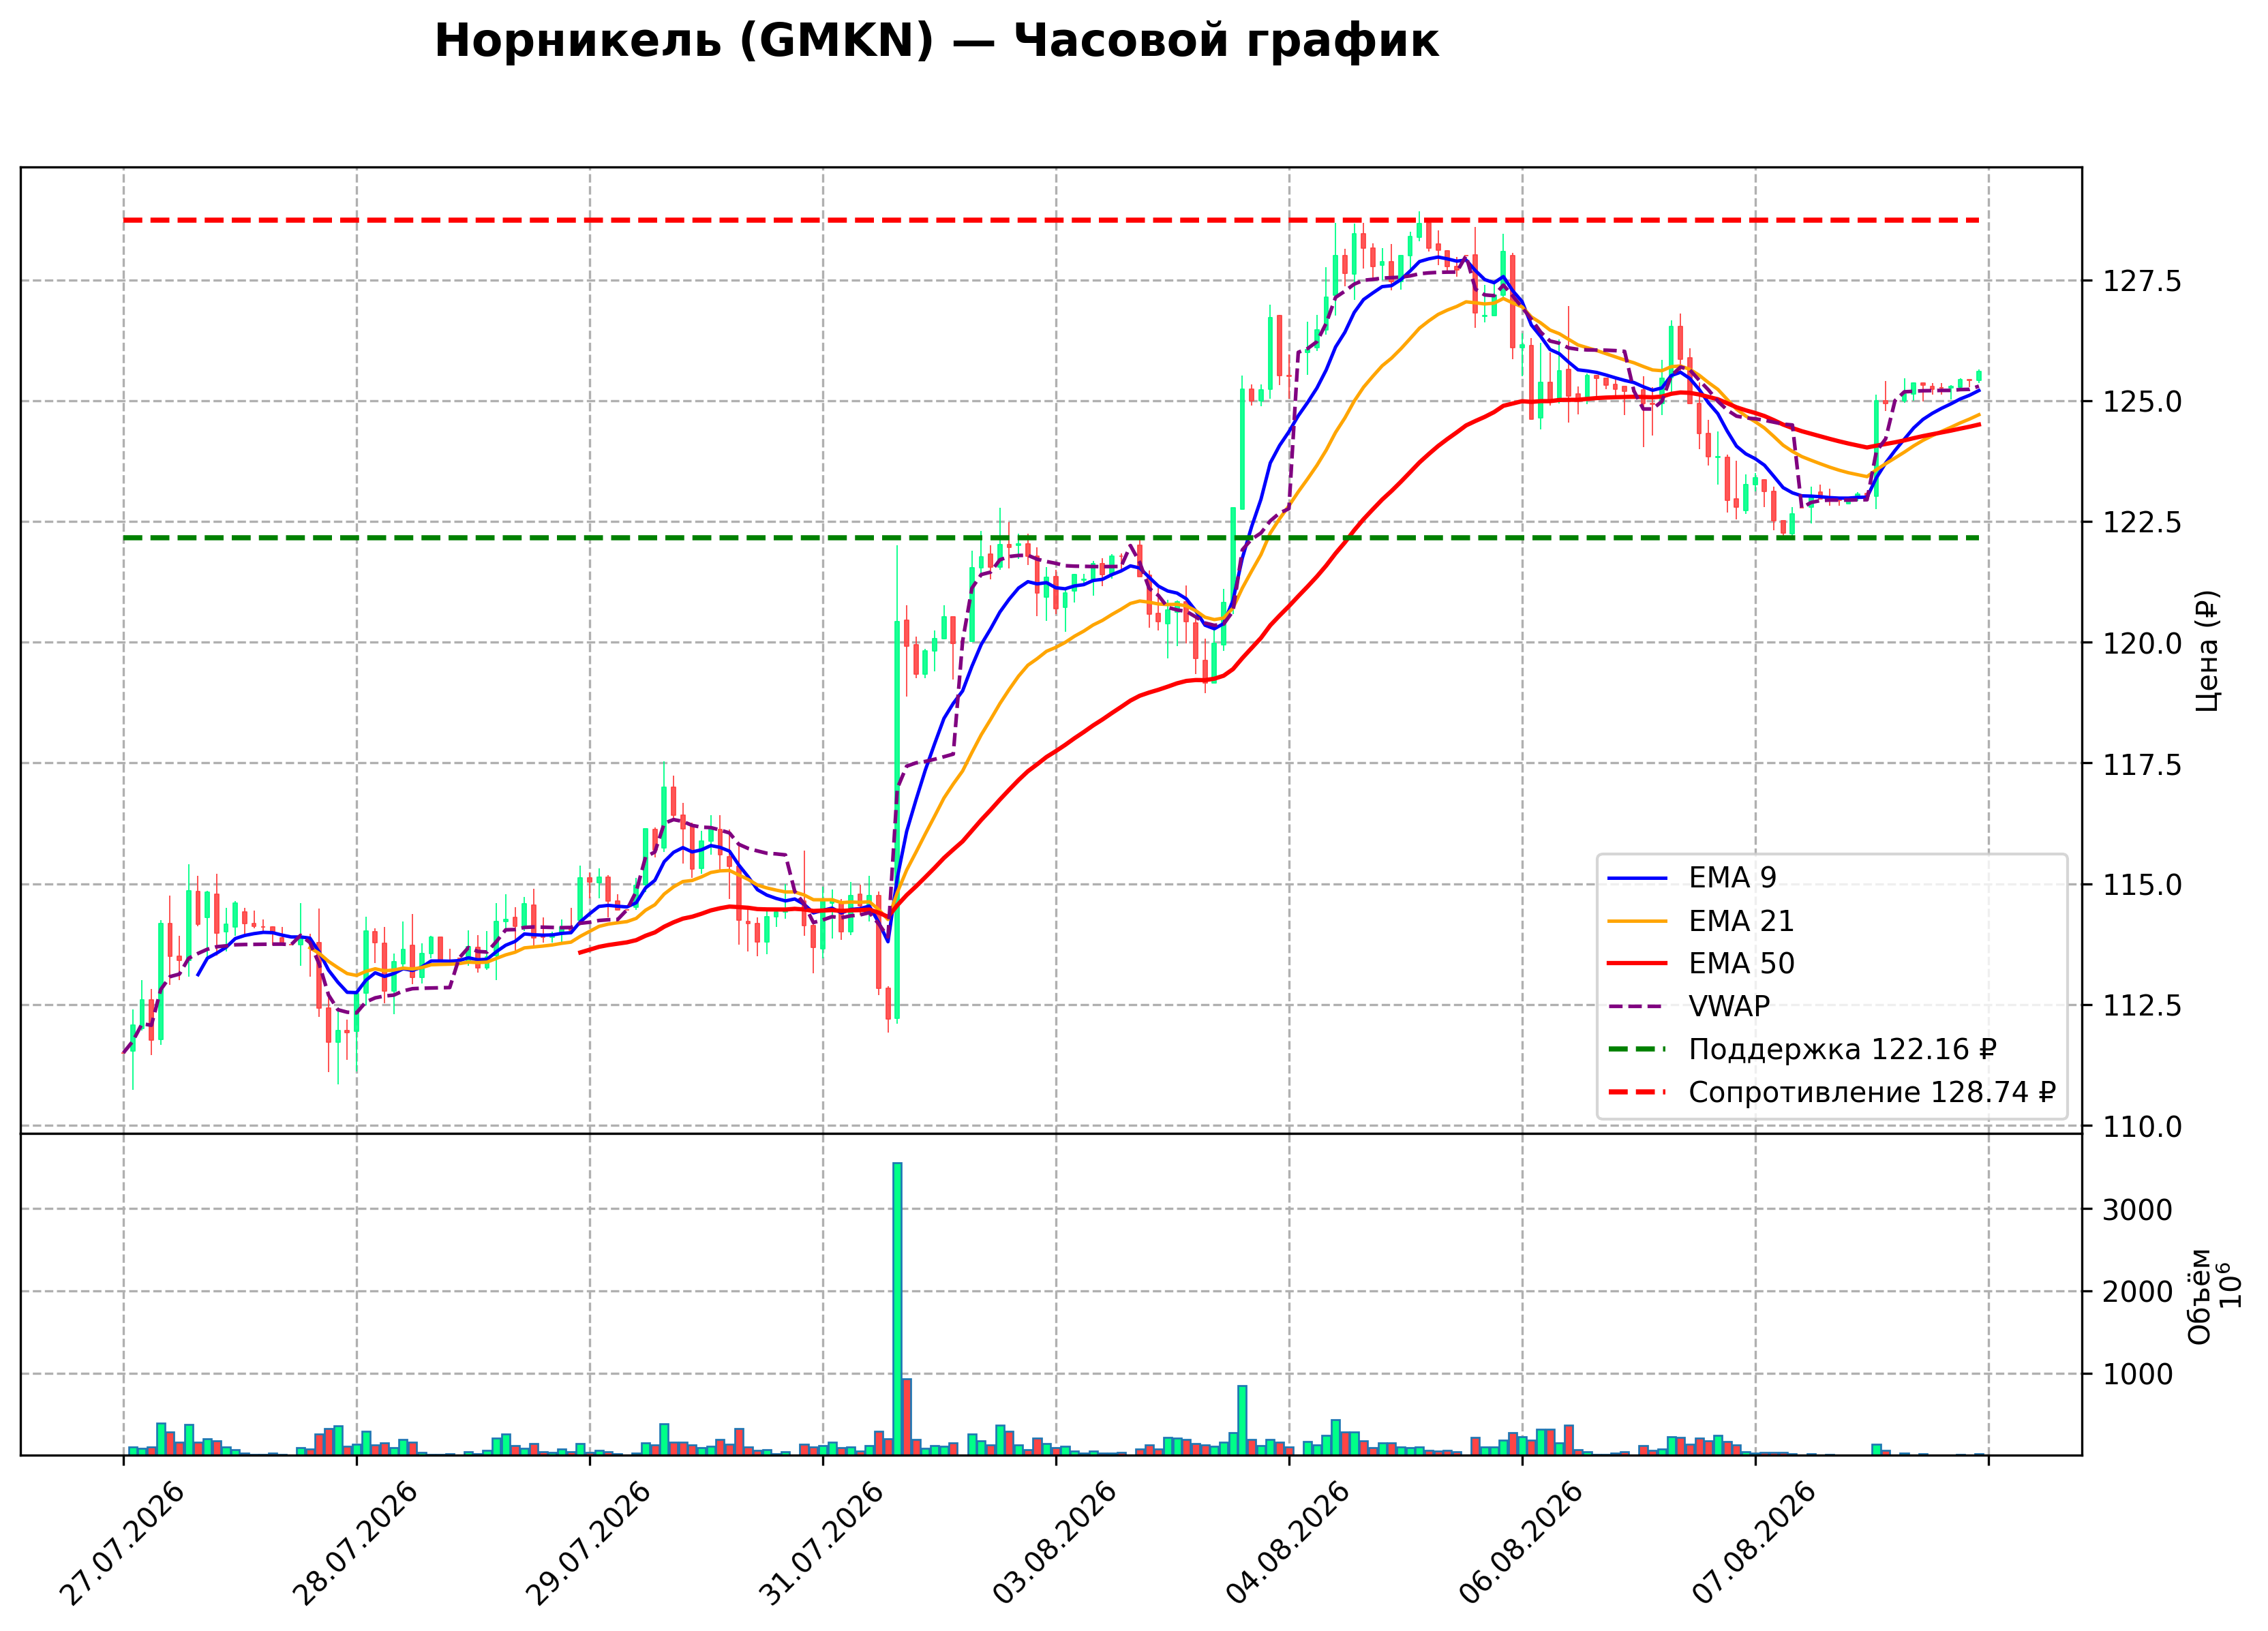This screenshot has height=1631, width=2268.
Task: Click the blue EMA 9 legend line sample
Action: tap(1637, 879)
